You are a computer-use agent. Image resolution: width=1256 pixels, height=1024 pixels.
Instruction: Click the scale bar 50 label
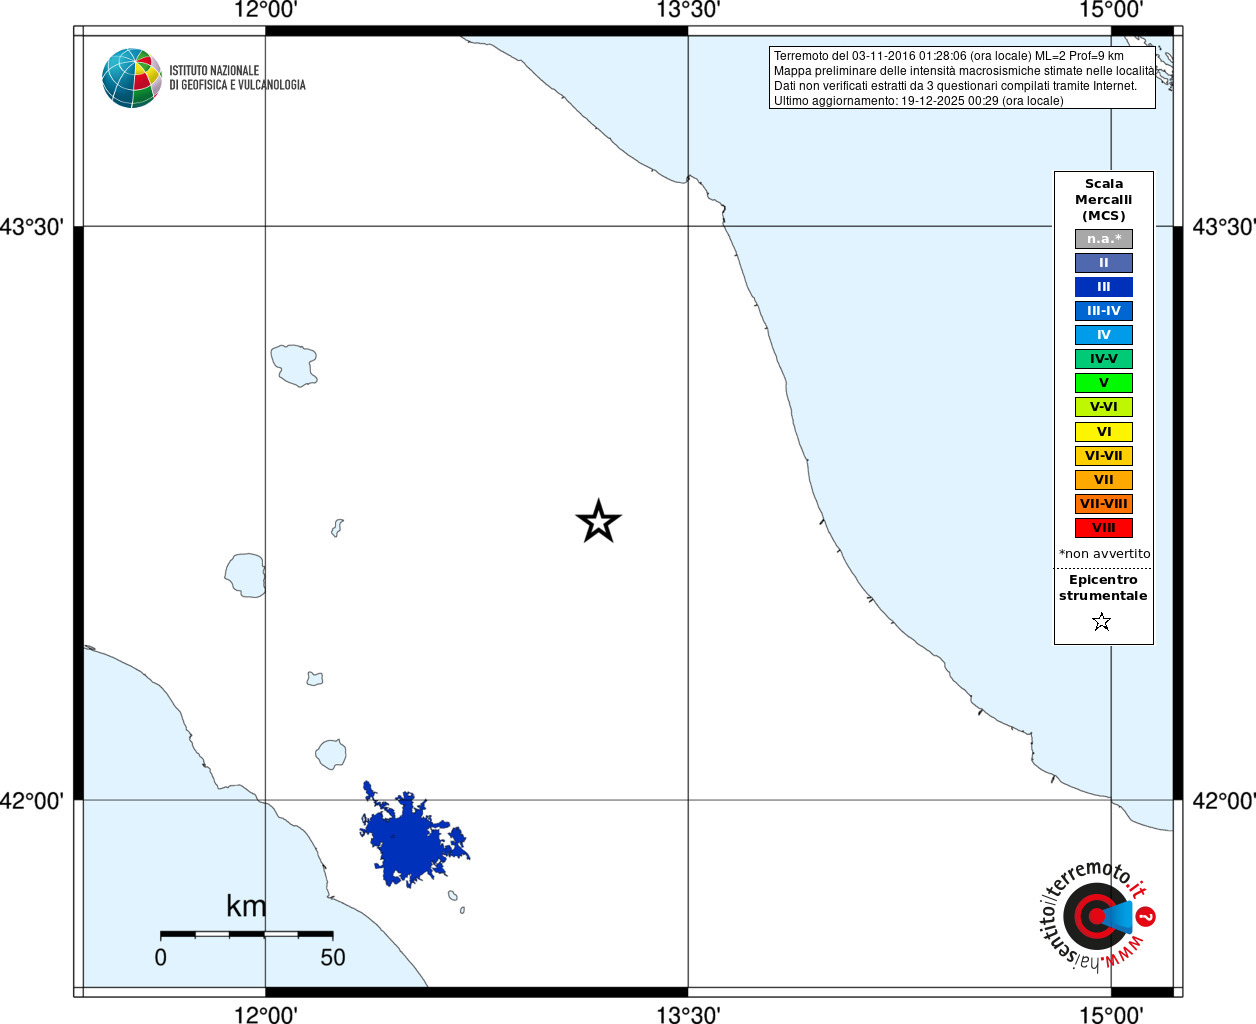click(333, 957)
